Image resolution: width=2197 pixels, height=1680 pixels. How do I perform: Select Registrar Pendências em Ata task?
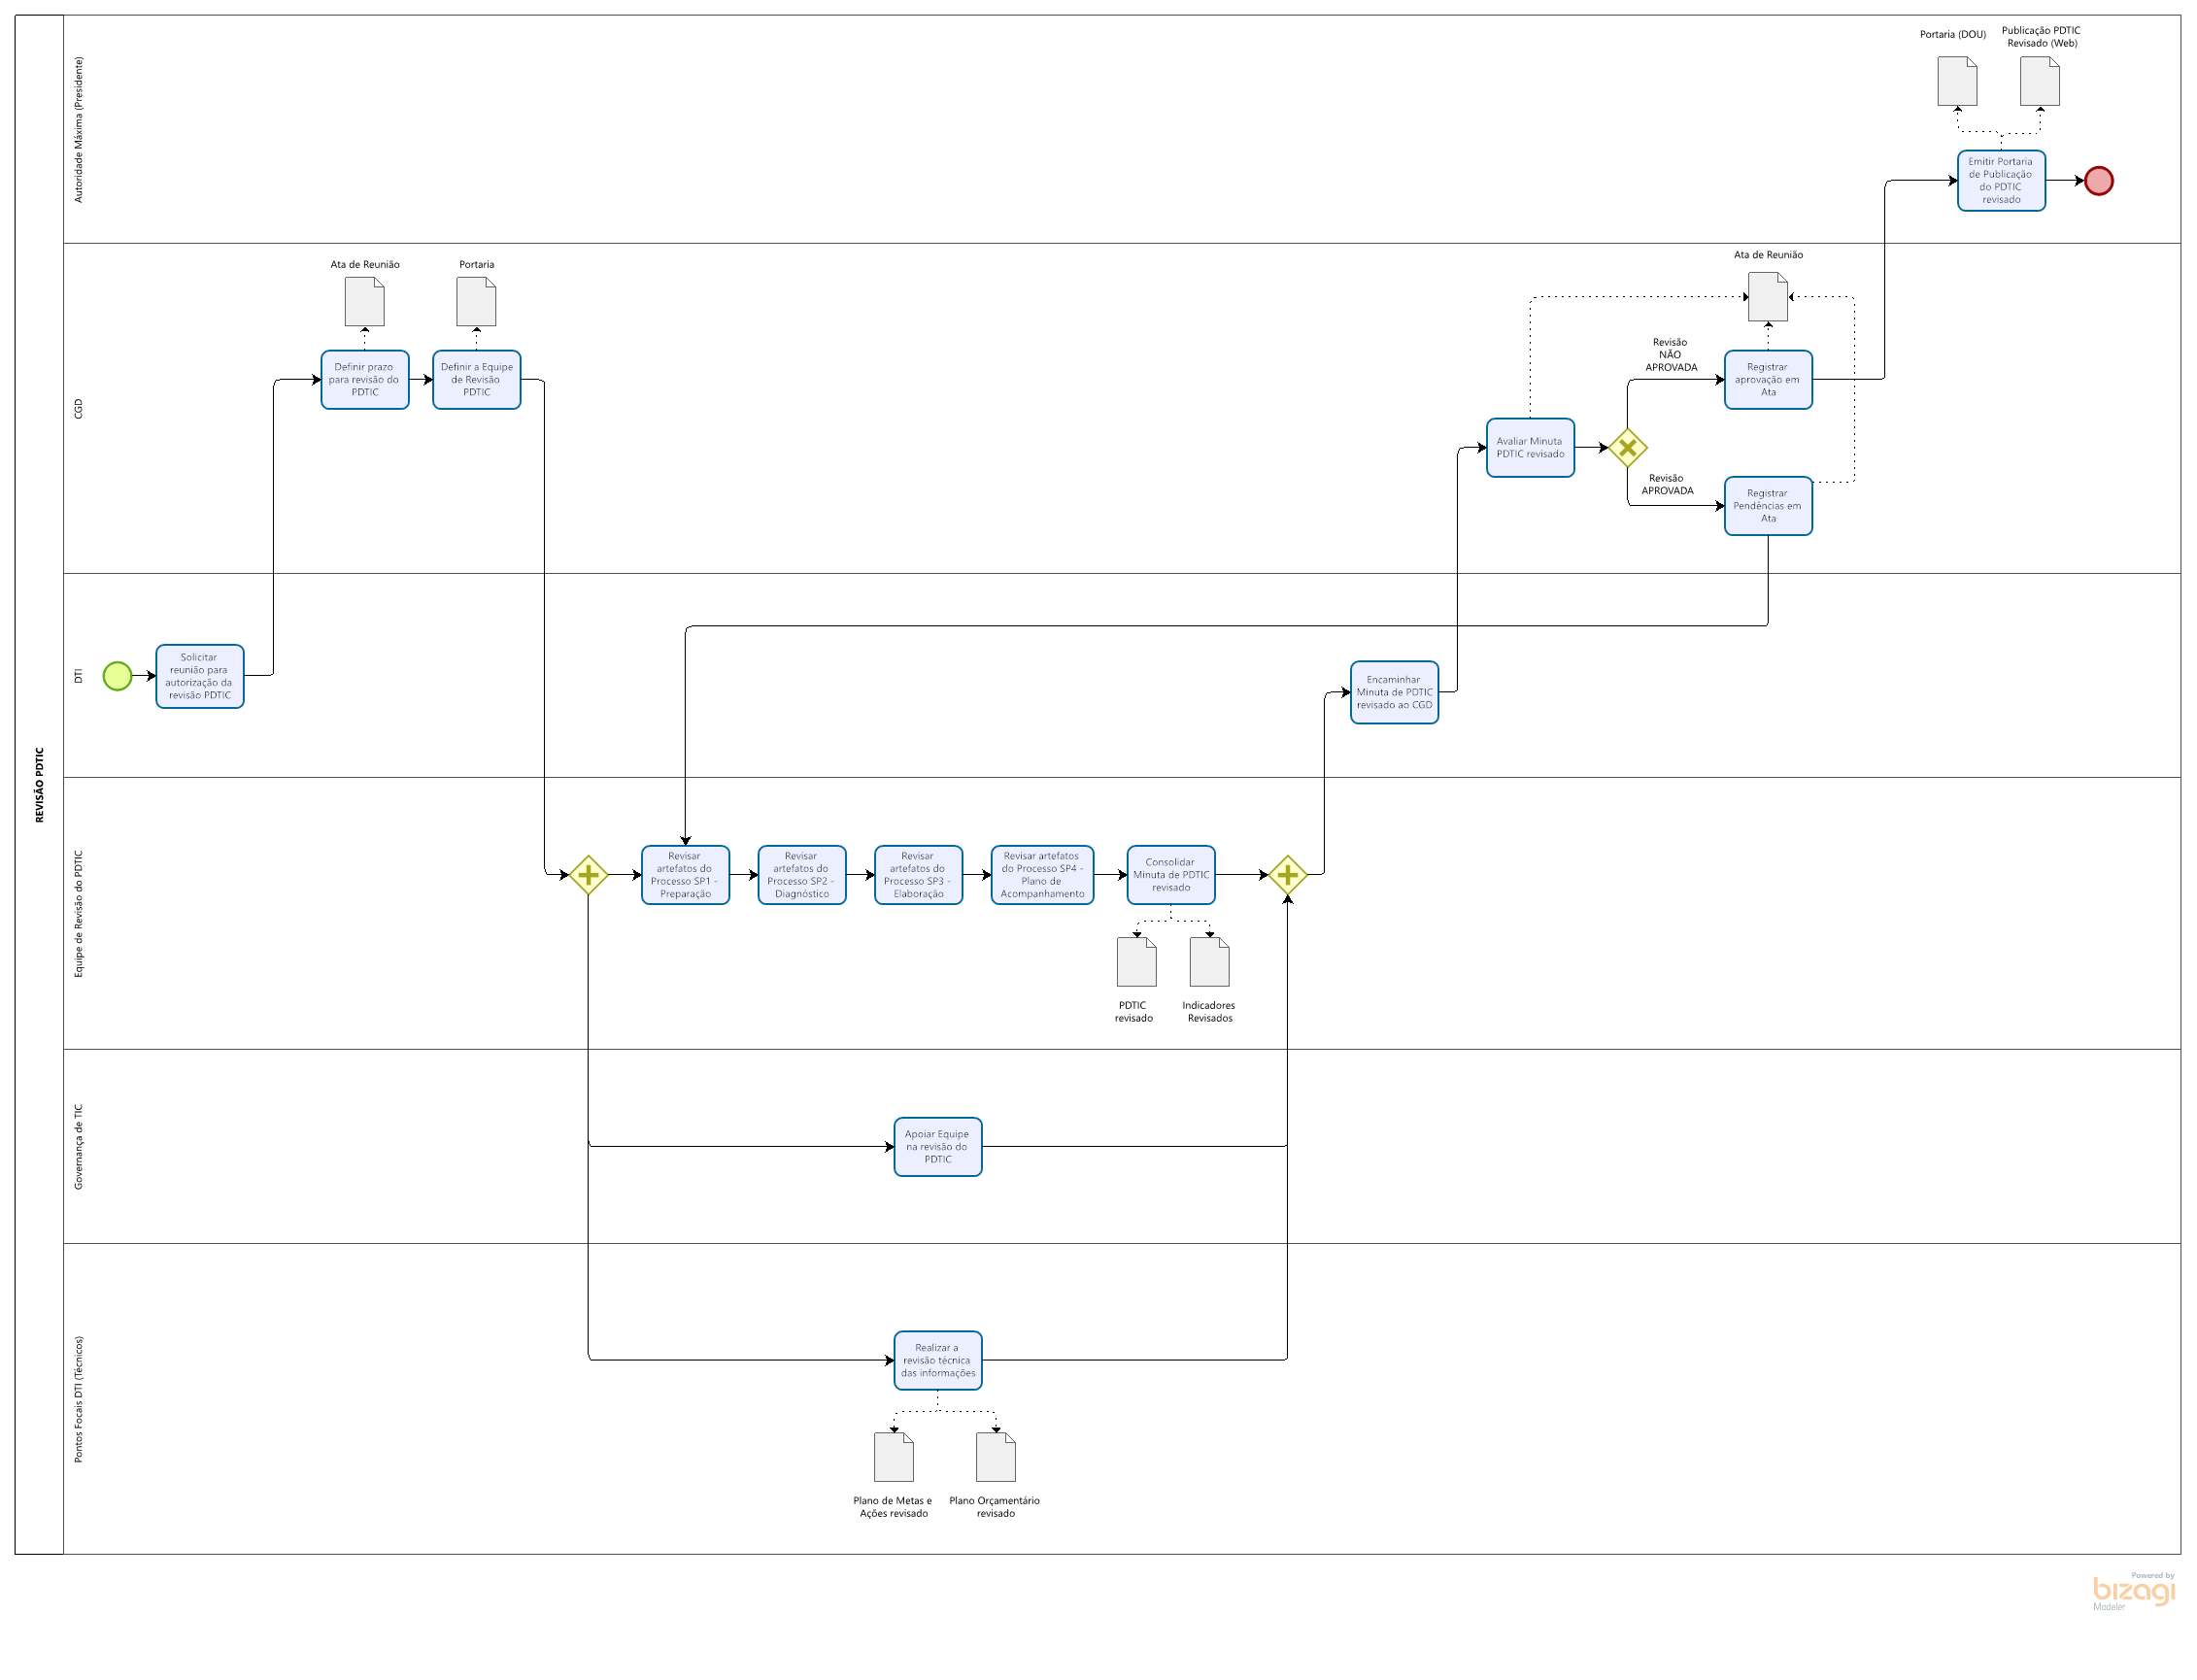click(1767, 506)
